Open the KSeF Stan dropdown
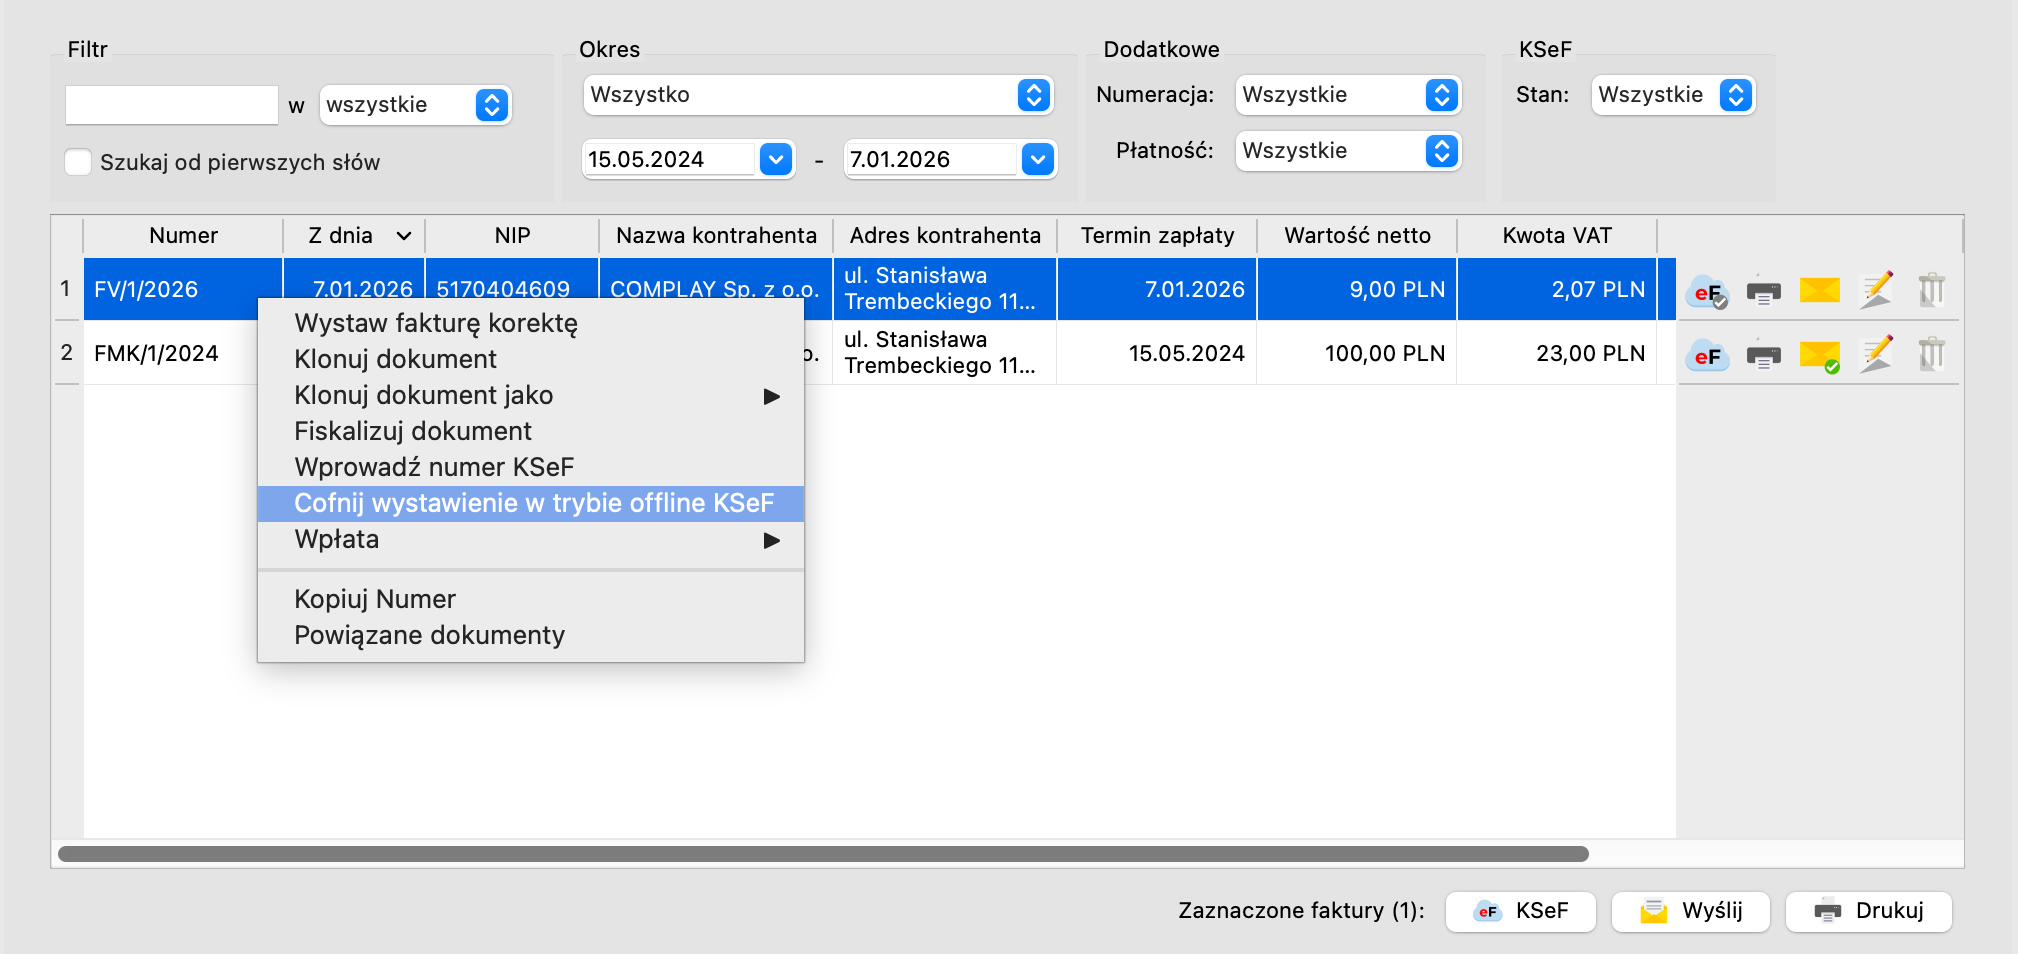The height and width of the screenshot is (954, 2018). (1672, 95)
